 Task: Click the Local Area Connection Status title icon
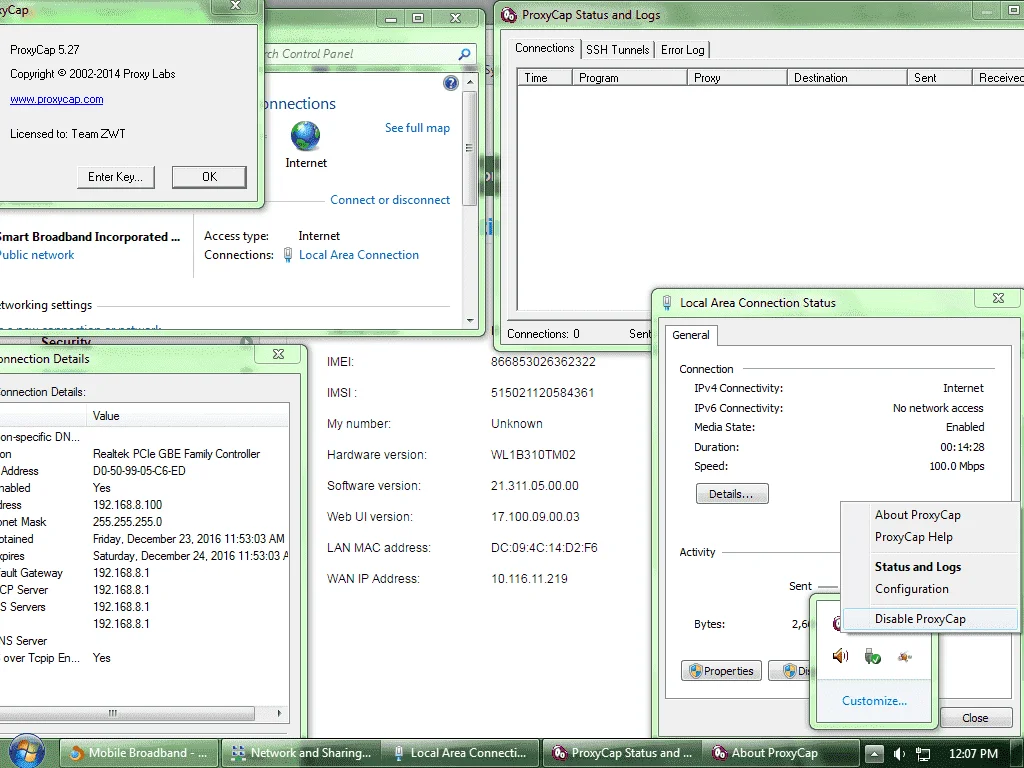[667, 302]
